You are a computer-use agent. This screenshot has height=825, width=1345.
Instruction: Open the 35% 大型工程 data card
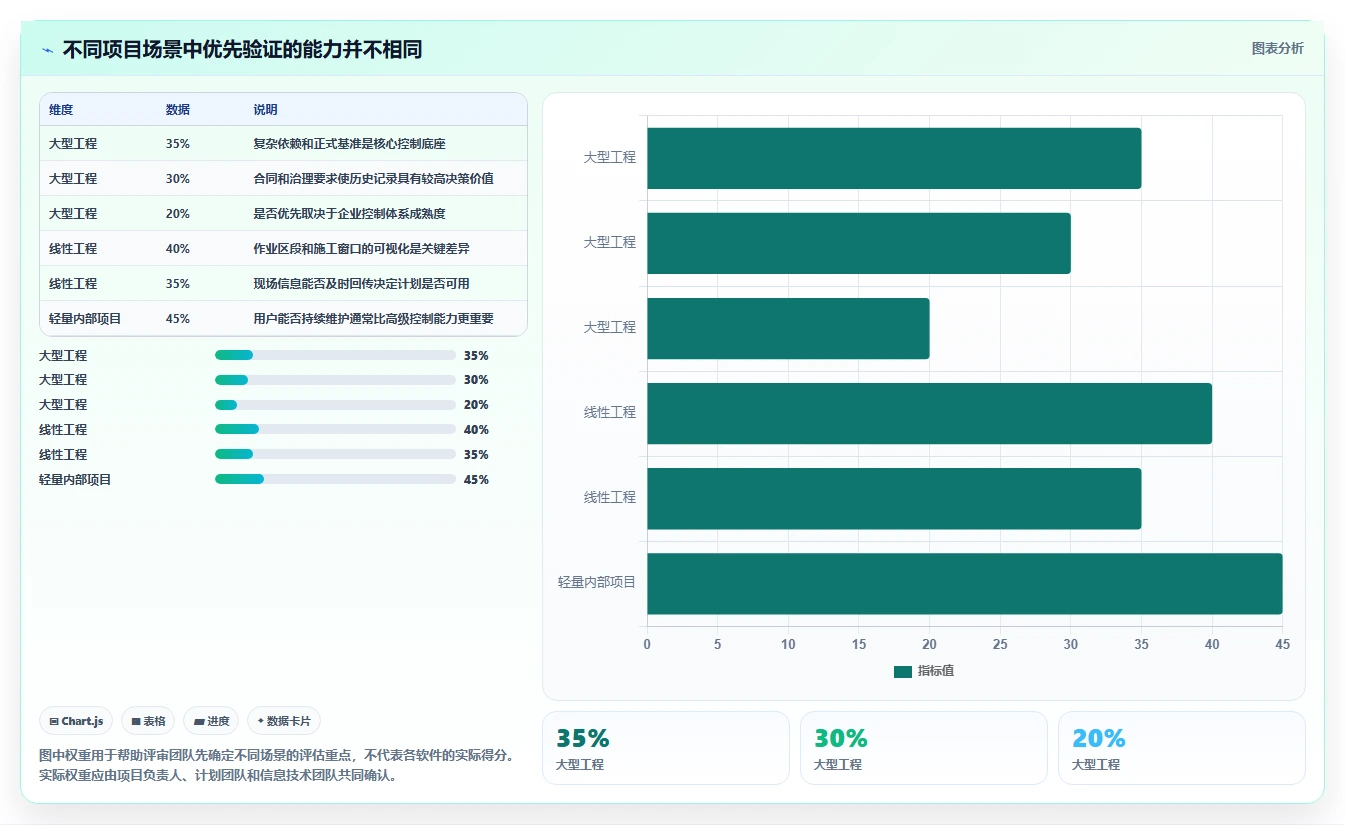[x=666, y=748]
